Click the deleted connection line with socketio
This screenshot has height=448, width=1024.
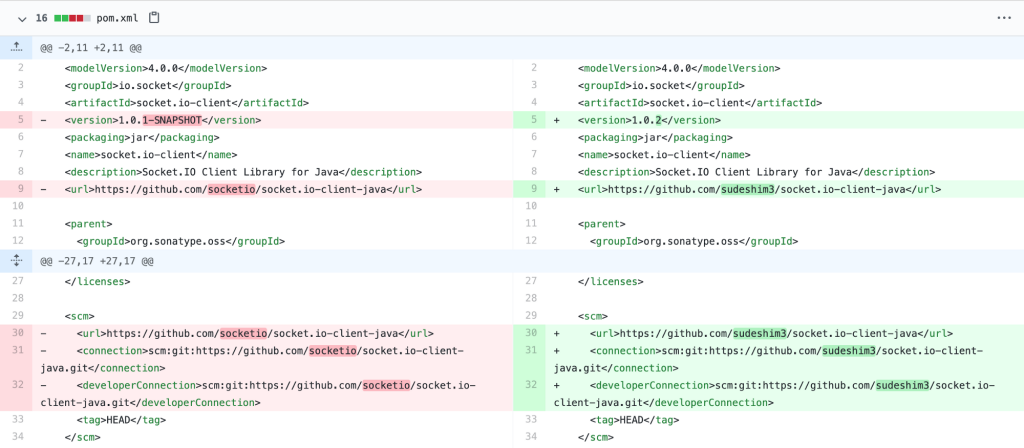pyautogui.click(x=272, y=359)
